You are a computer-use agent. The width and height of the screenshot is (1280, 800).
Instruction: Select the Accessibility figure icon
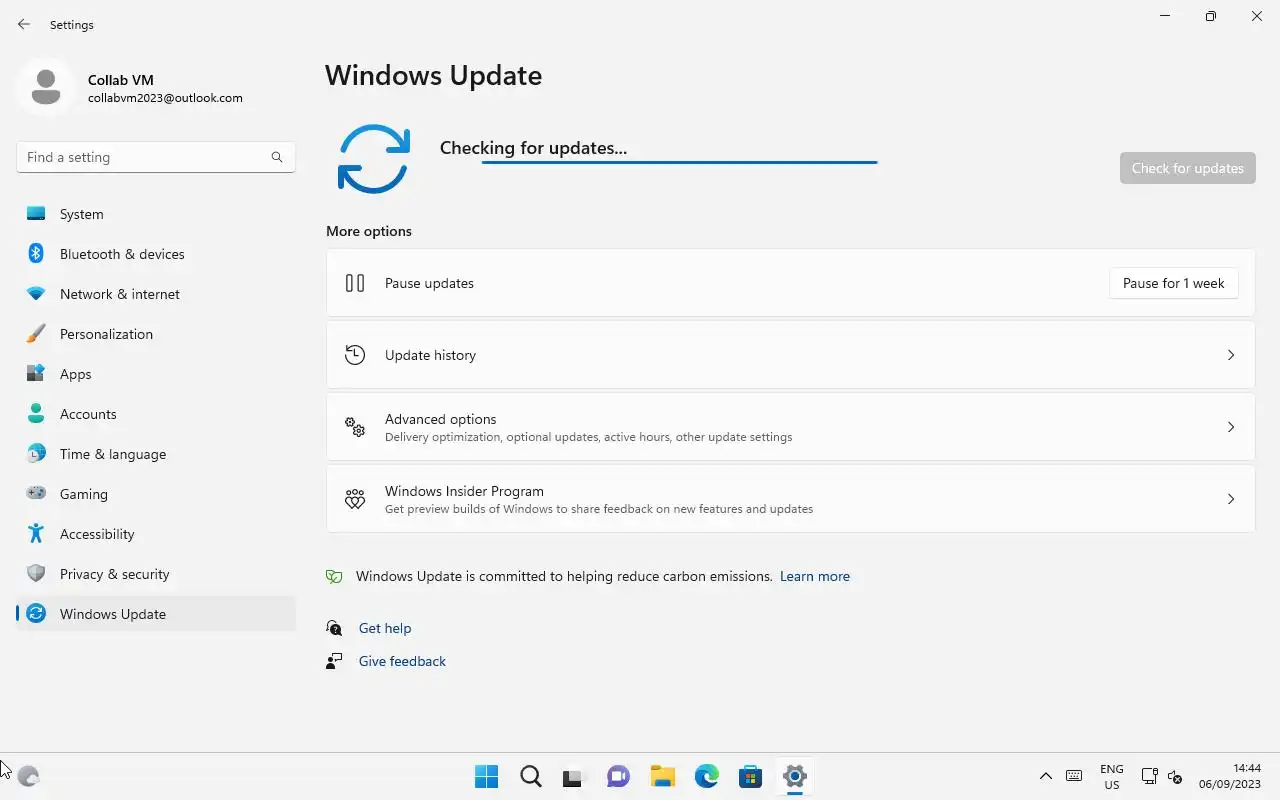[x=36, y=534]
